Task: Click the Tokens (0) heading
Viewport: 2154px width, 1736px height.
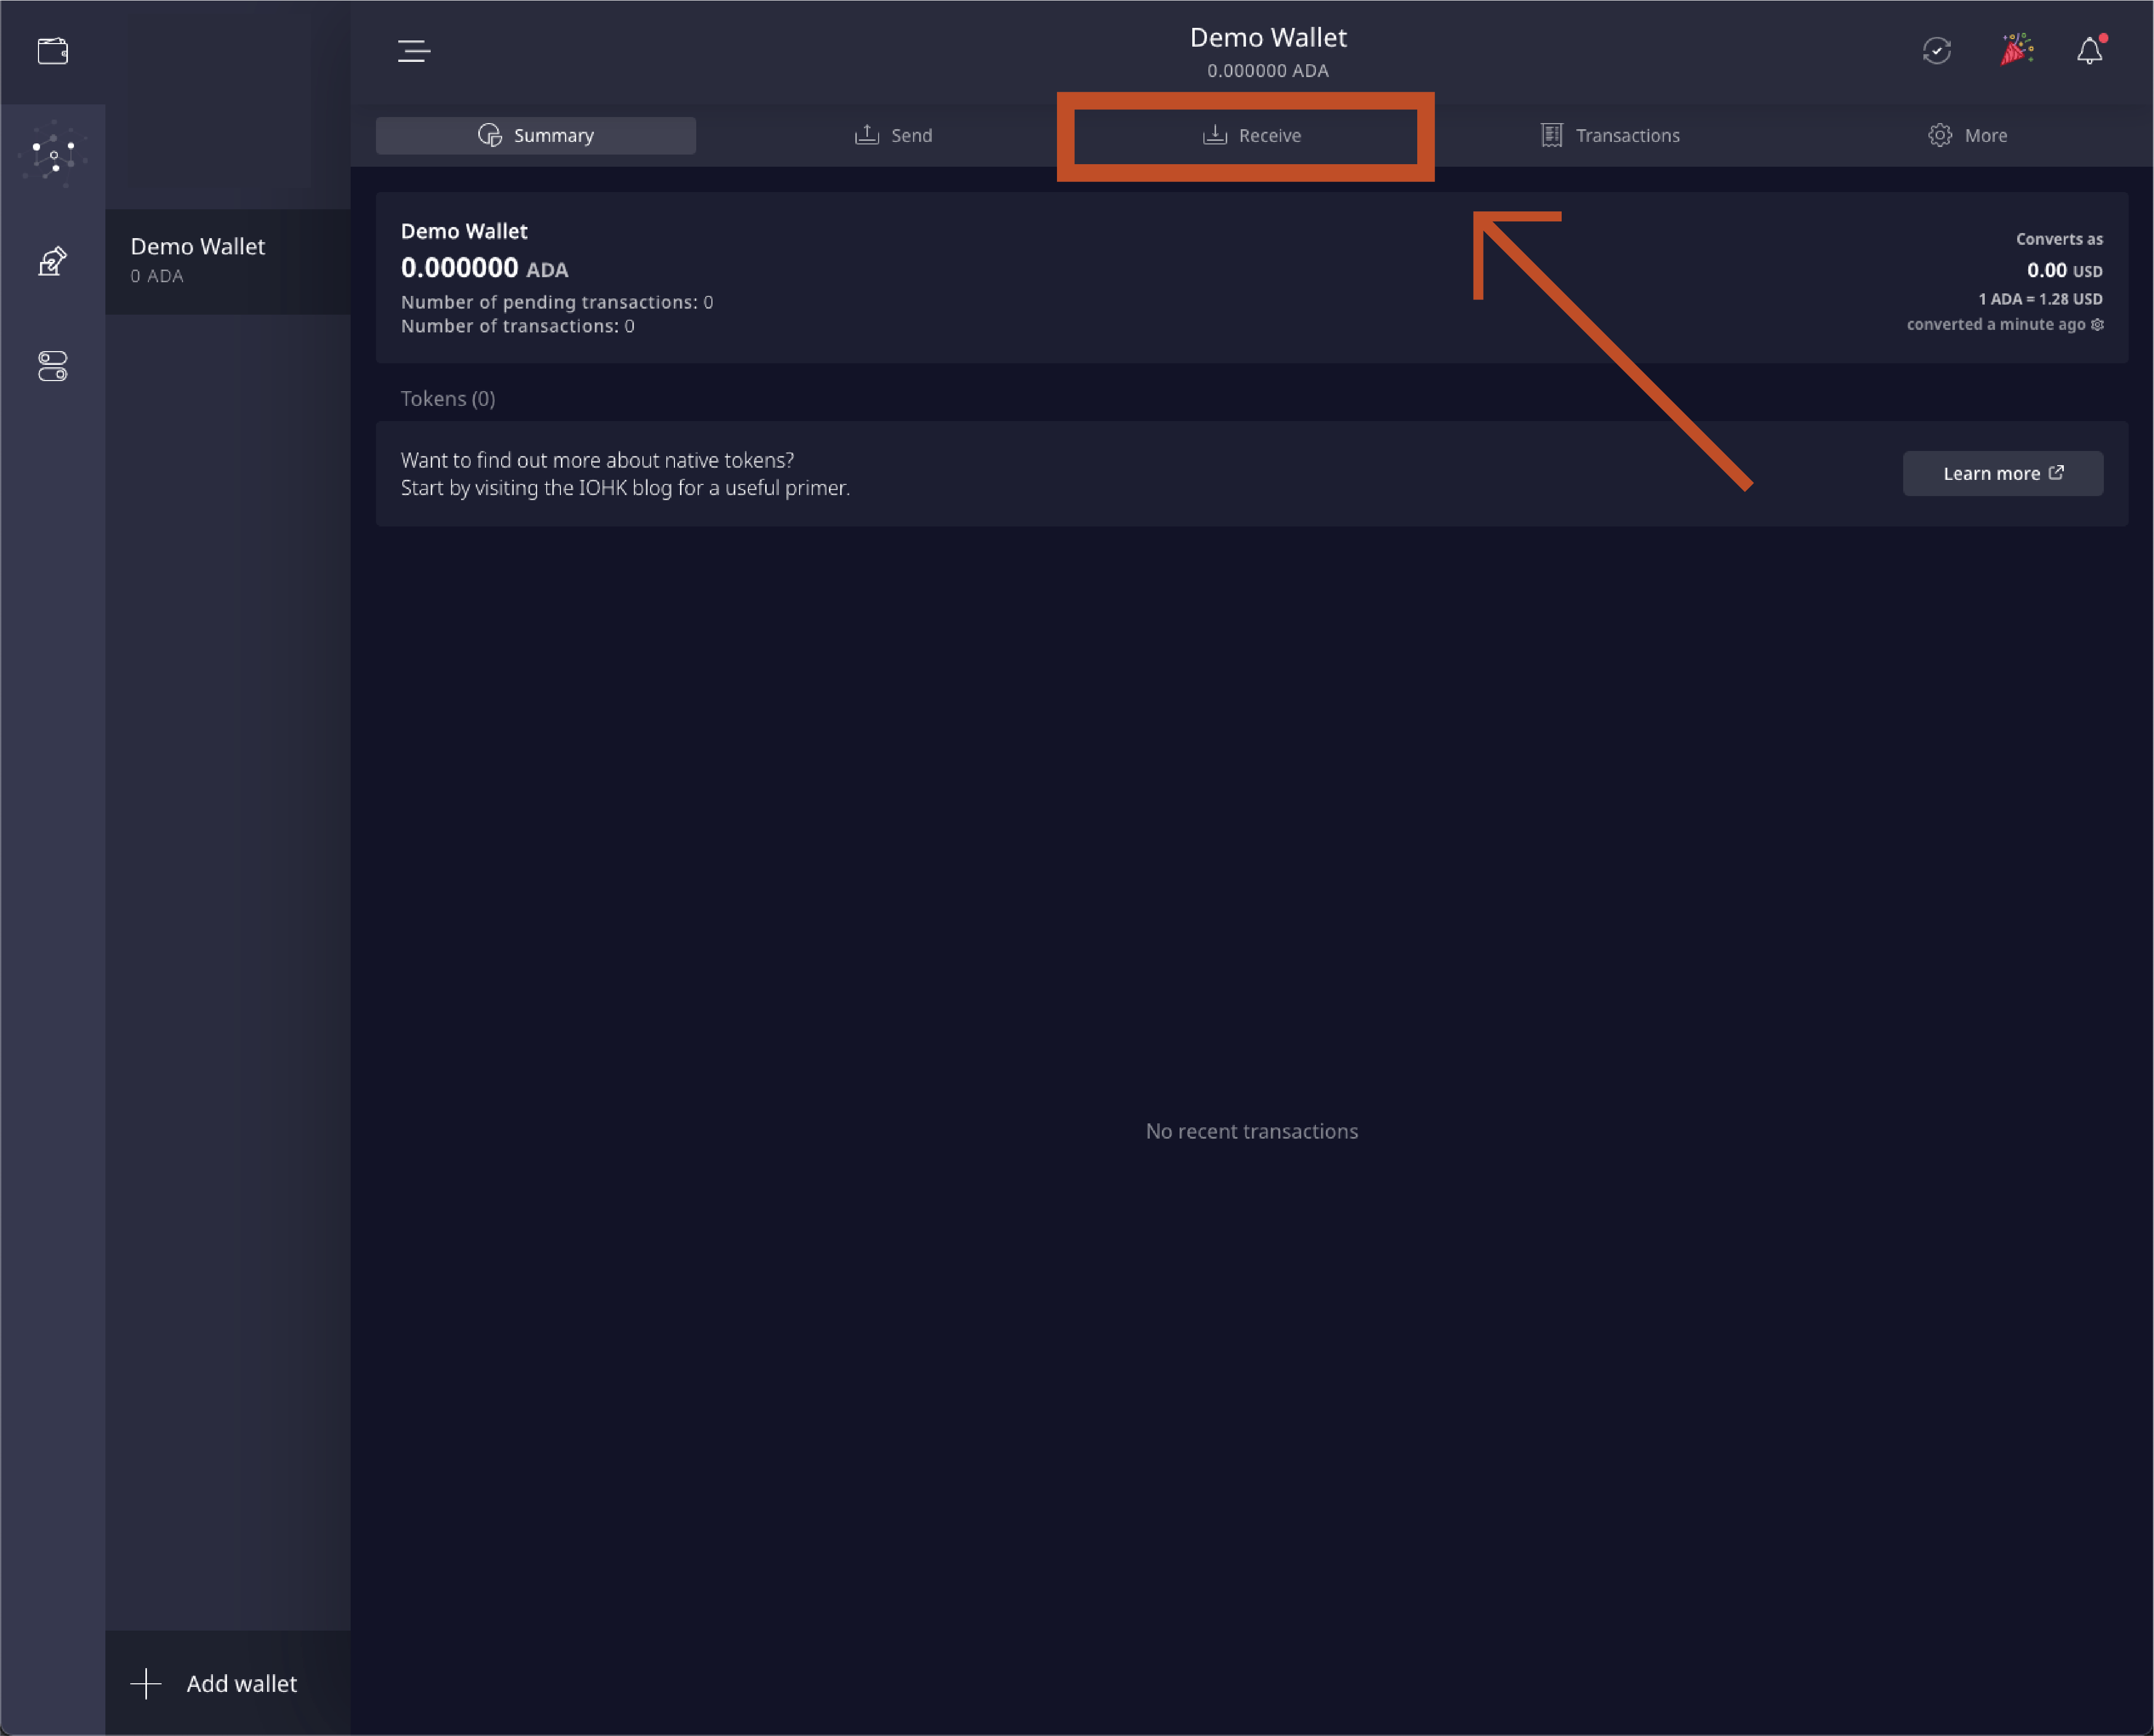Action: click(448, 398)
